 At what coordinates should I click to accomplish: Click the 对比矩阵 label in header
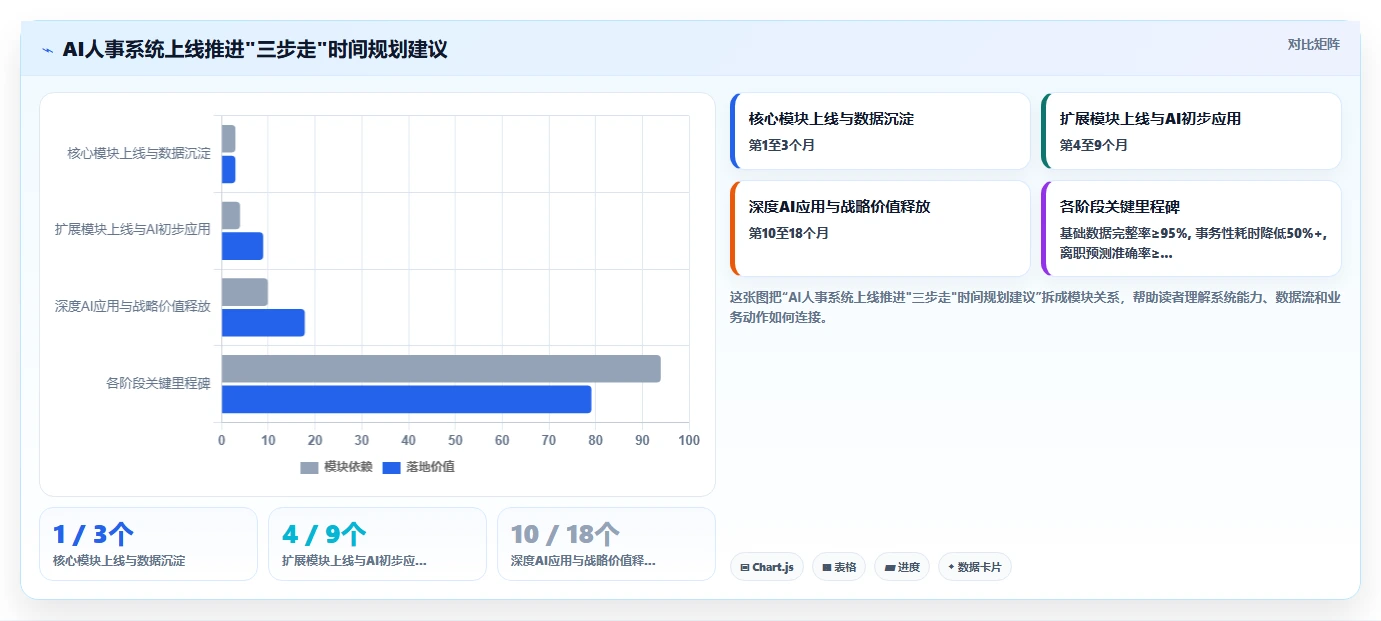[1313, 44]
